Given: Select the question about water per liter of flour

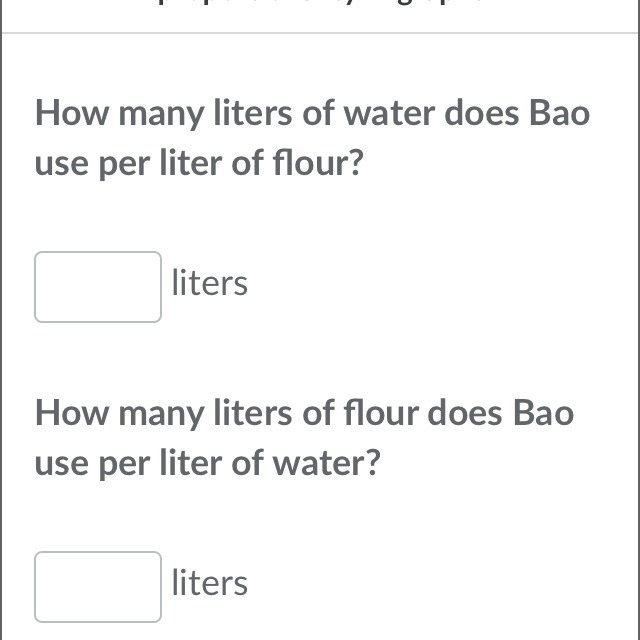Looking at the screenshot, I should [x=312, y=138].
